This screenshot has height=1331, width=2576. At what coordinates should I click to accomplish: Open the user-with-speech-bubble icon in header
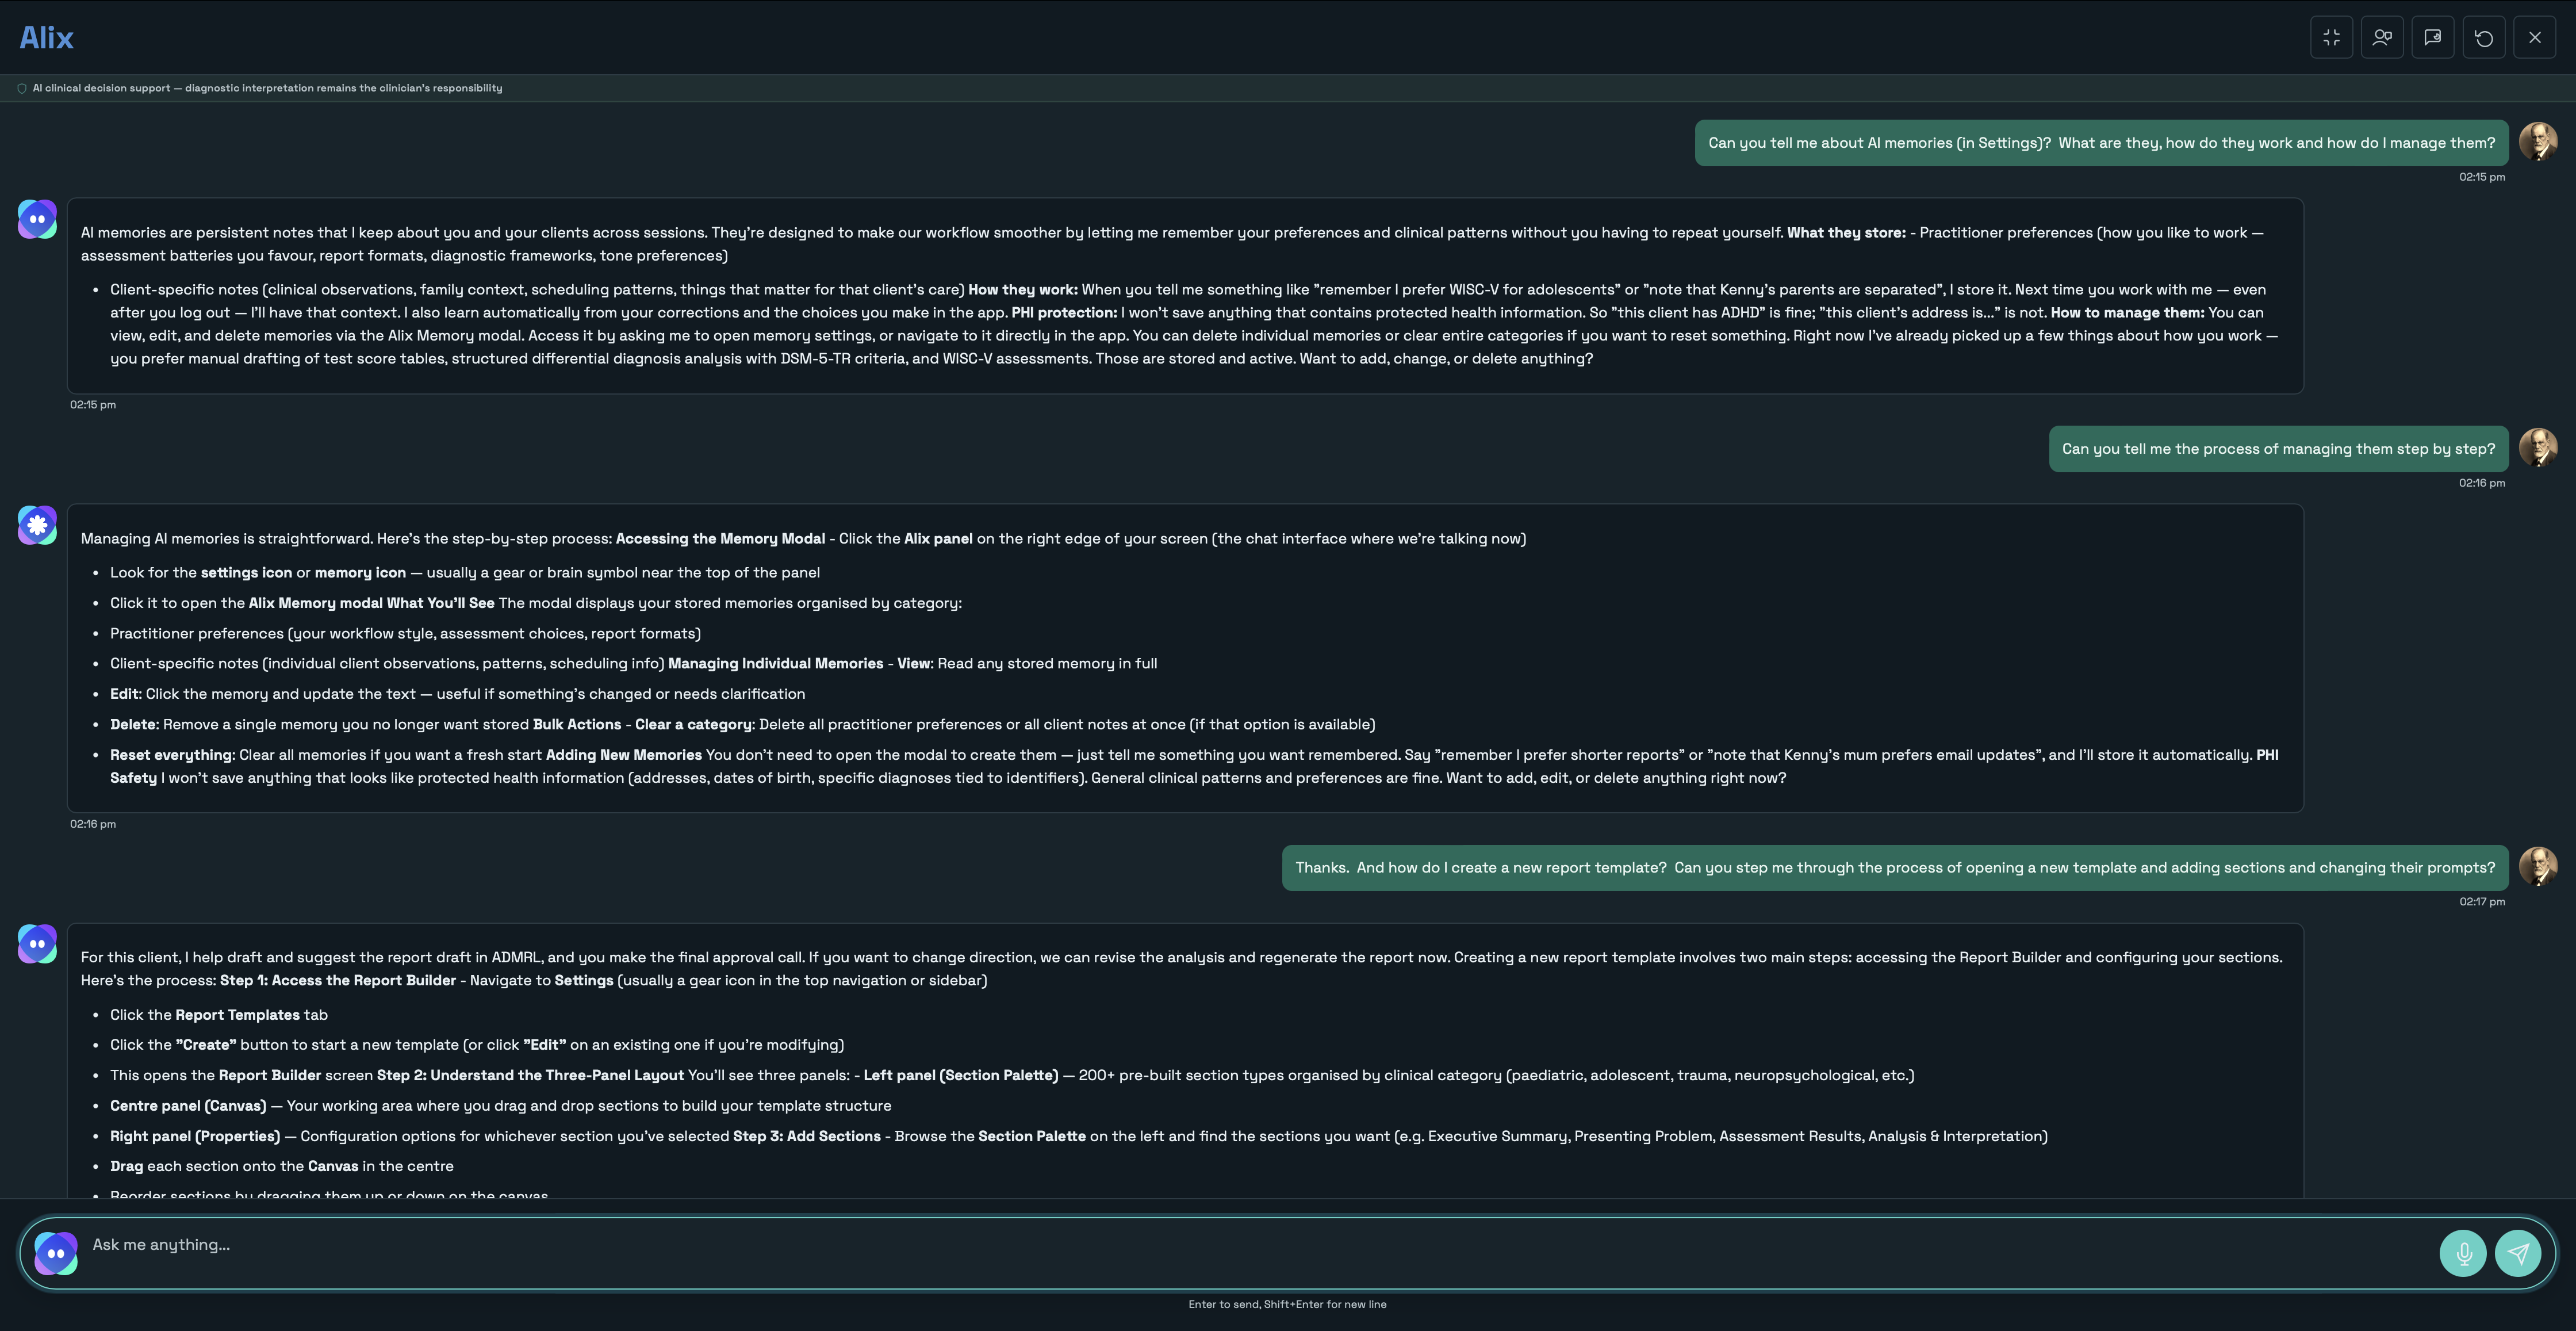2382,38
